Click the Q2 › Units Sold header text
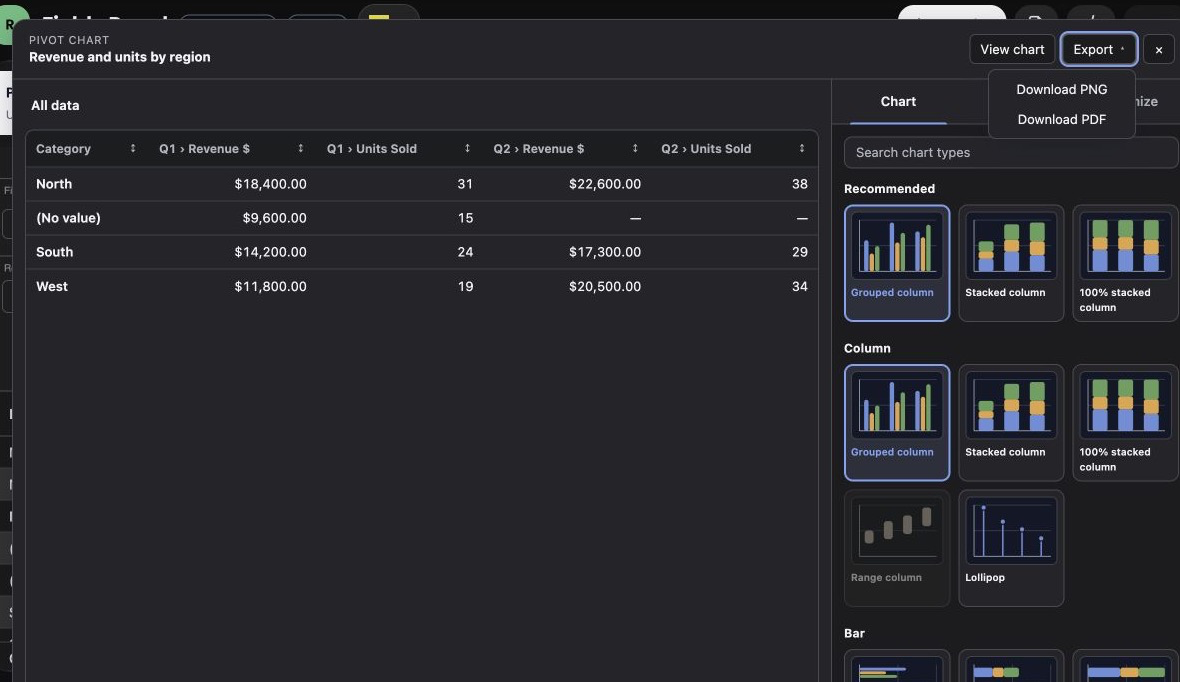The width and height of the screenshot is (1180, 682). pyautogui.click(x=706, y=149)
